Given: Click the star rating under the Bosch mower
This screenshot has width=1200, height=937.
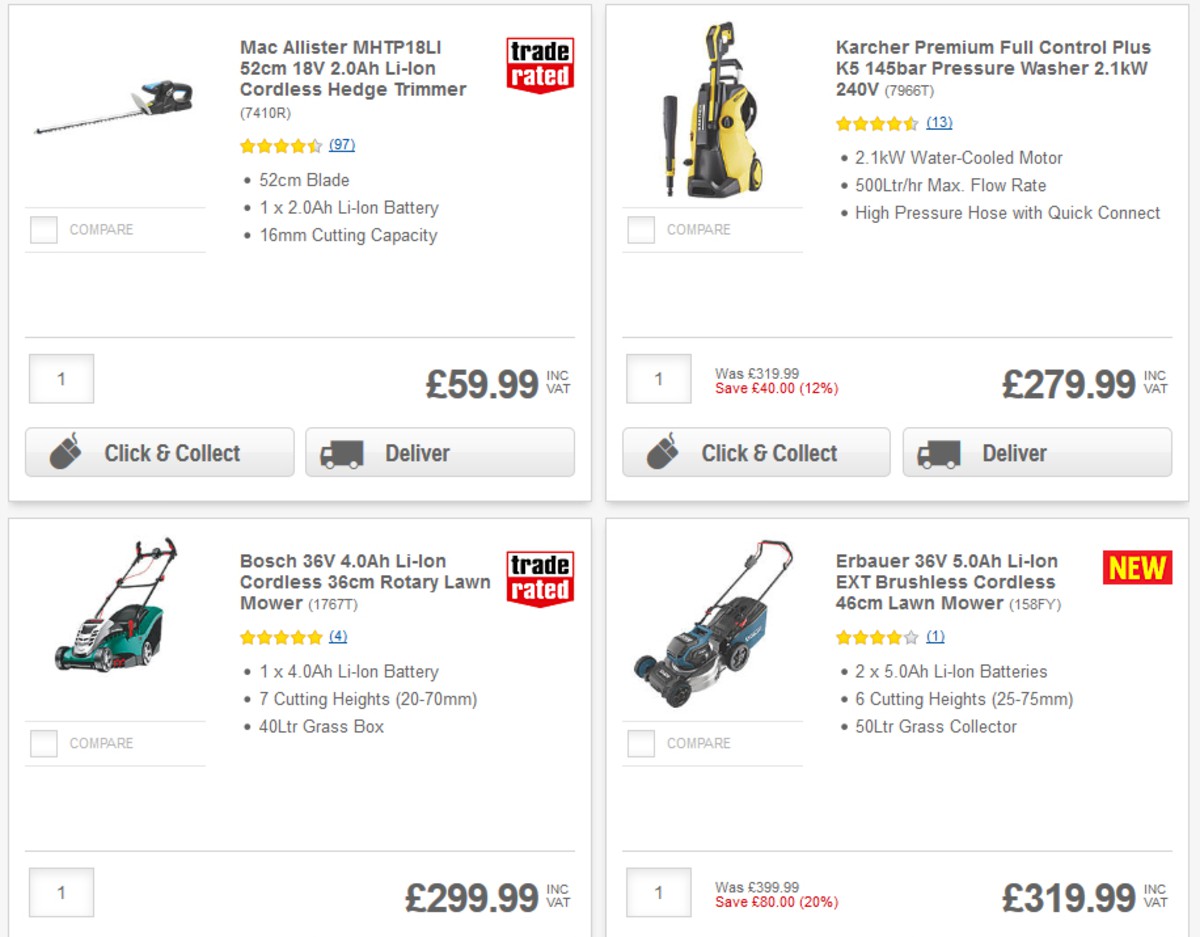Looking at the screenshot, I should point(281,636).
